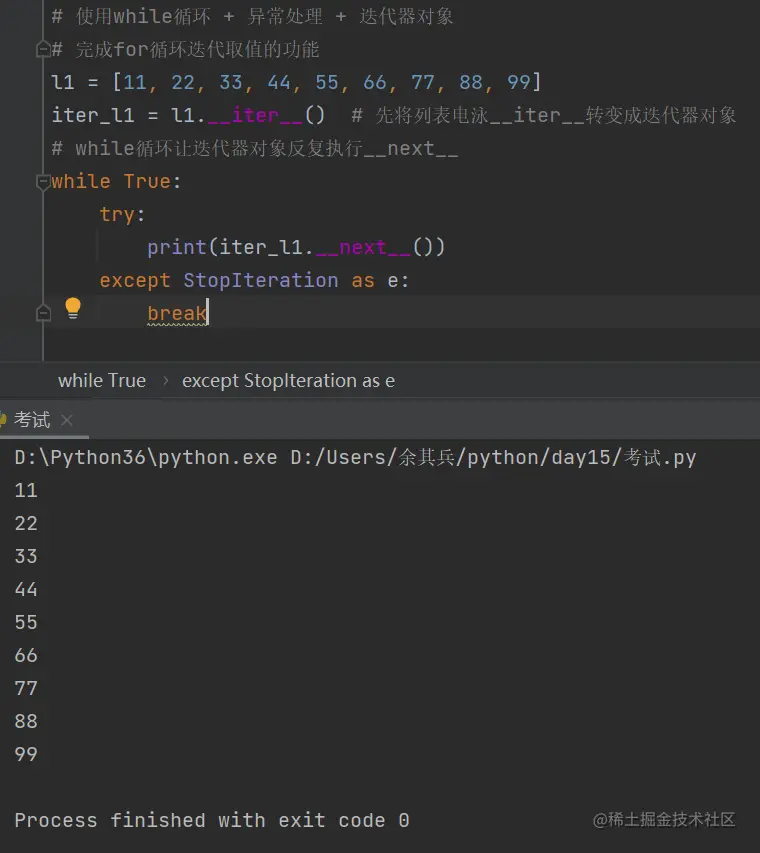Click comment about while循环让迭代器对象反复执行
Screen dimensions: 760x853
point(255,148)
